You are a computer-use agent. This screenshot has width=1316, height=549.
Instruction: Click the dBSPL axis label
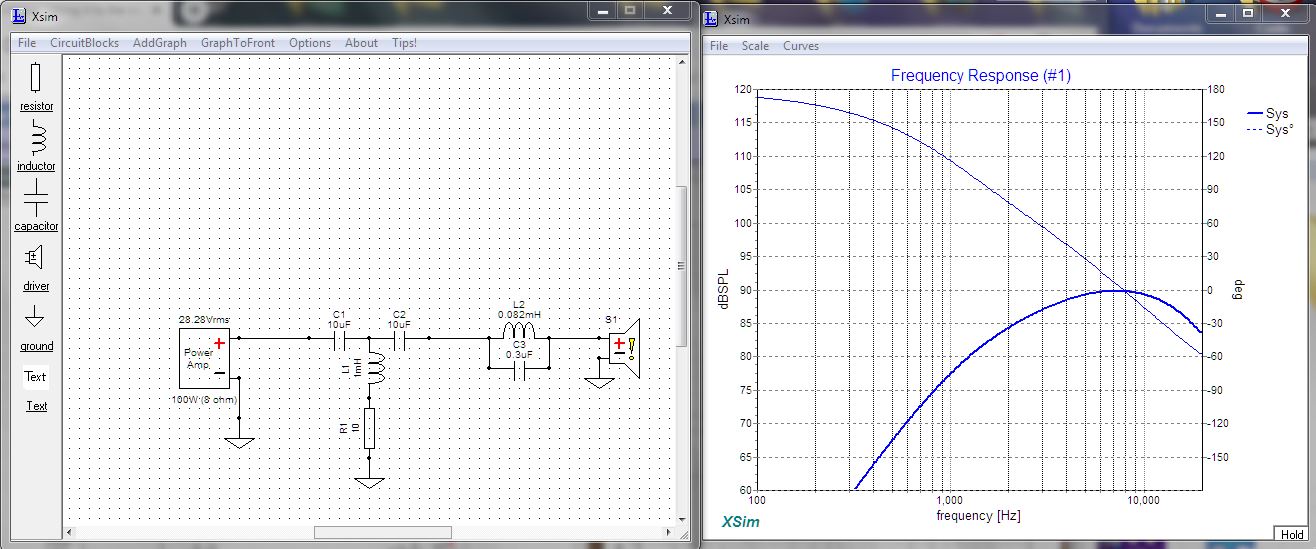(722, 289)
